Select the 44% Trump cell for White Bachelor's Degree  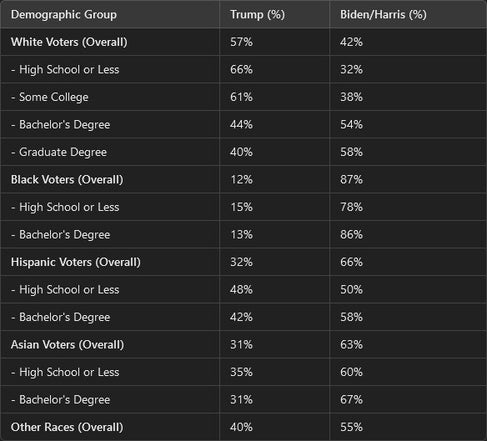pyautogui.click(x=241, y=125)
